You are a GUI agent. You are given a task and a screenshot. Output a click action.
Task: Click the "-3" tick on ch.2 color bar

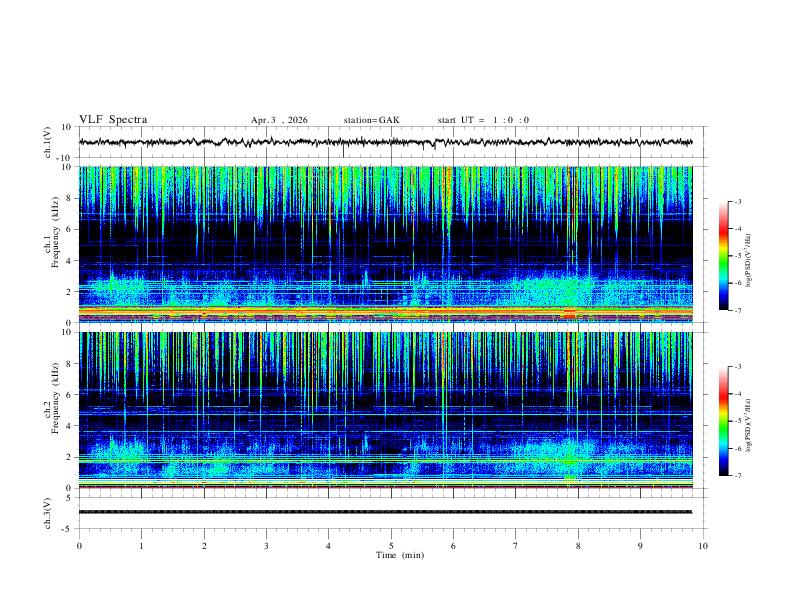click(738, 367)
